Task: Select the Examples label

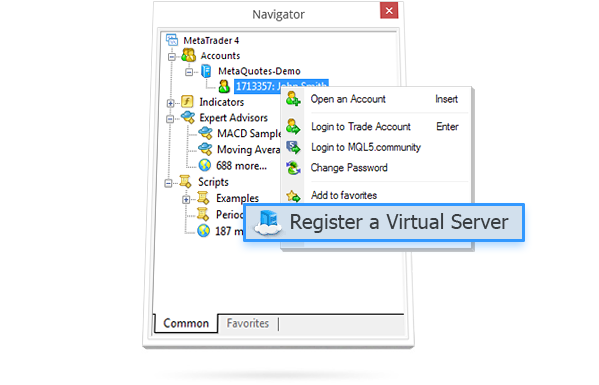Action: click(237, 198)
